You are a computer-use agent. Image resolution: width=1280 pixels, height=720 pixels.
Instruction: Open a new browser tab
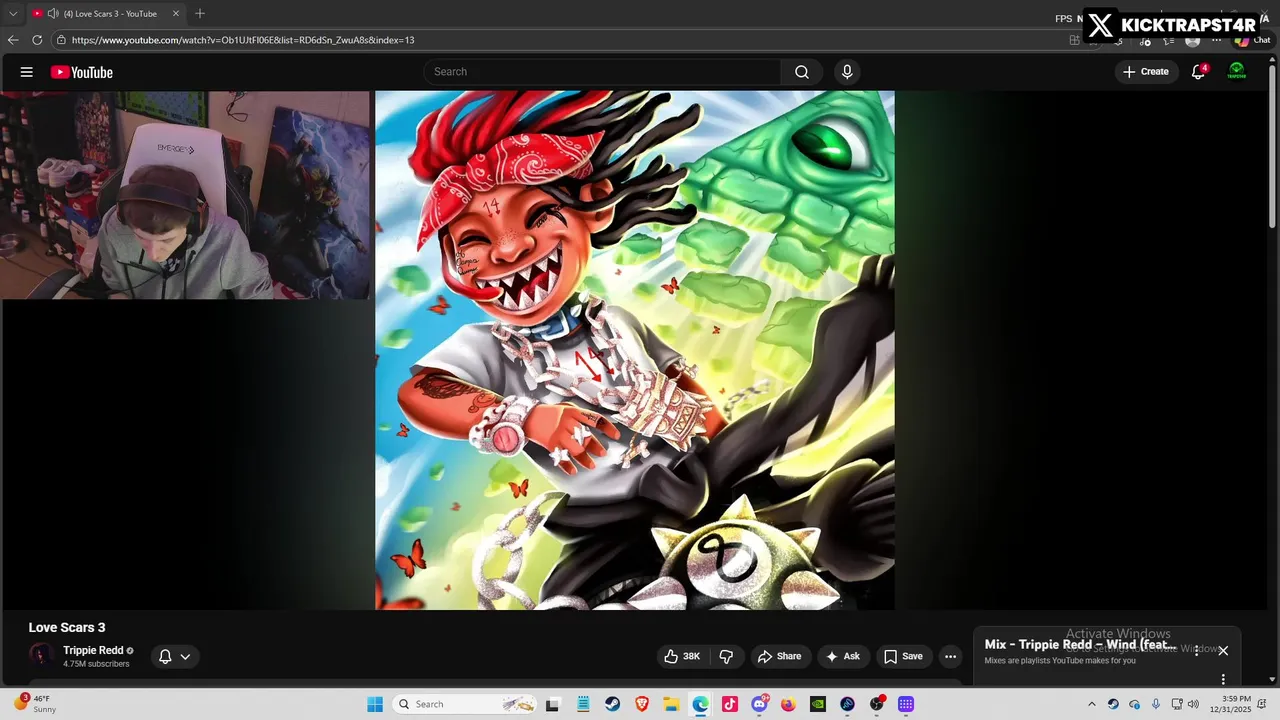(x=200, y=14)
